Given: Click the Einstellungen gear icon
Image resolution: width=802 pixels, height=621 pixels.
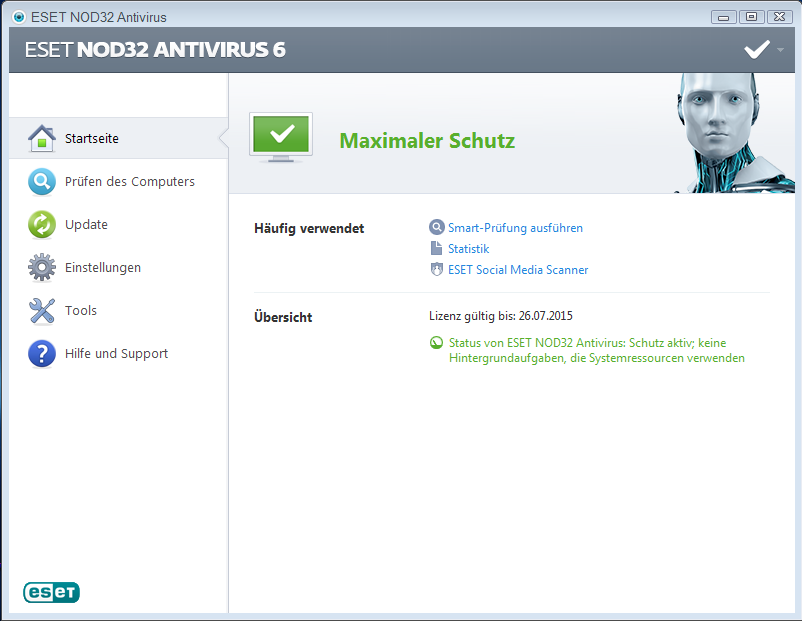Looking at the screenshot, I should tap(42, 268).
